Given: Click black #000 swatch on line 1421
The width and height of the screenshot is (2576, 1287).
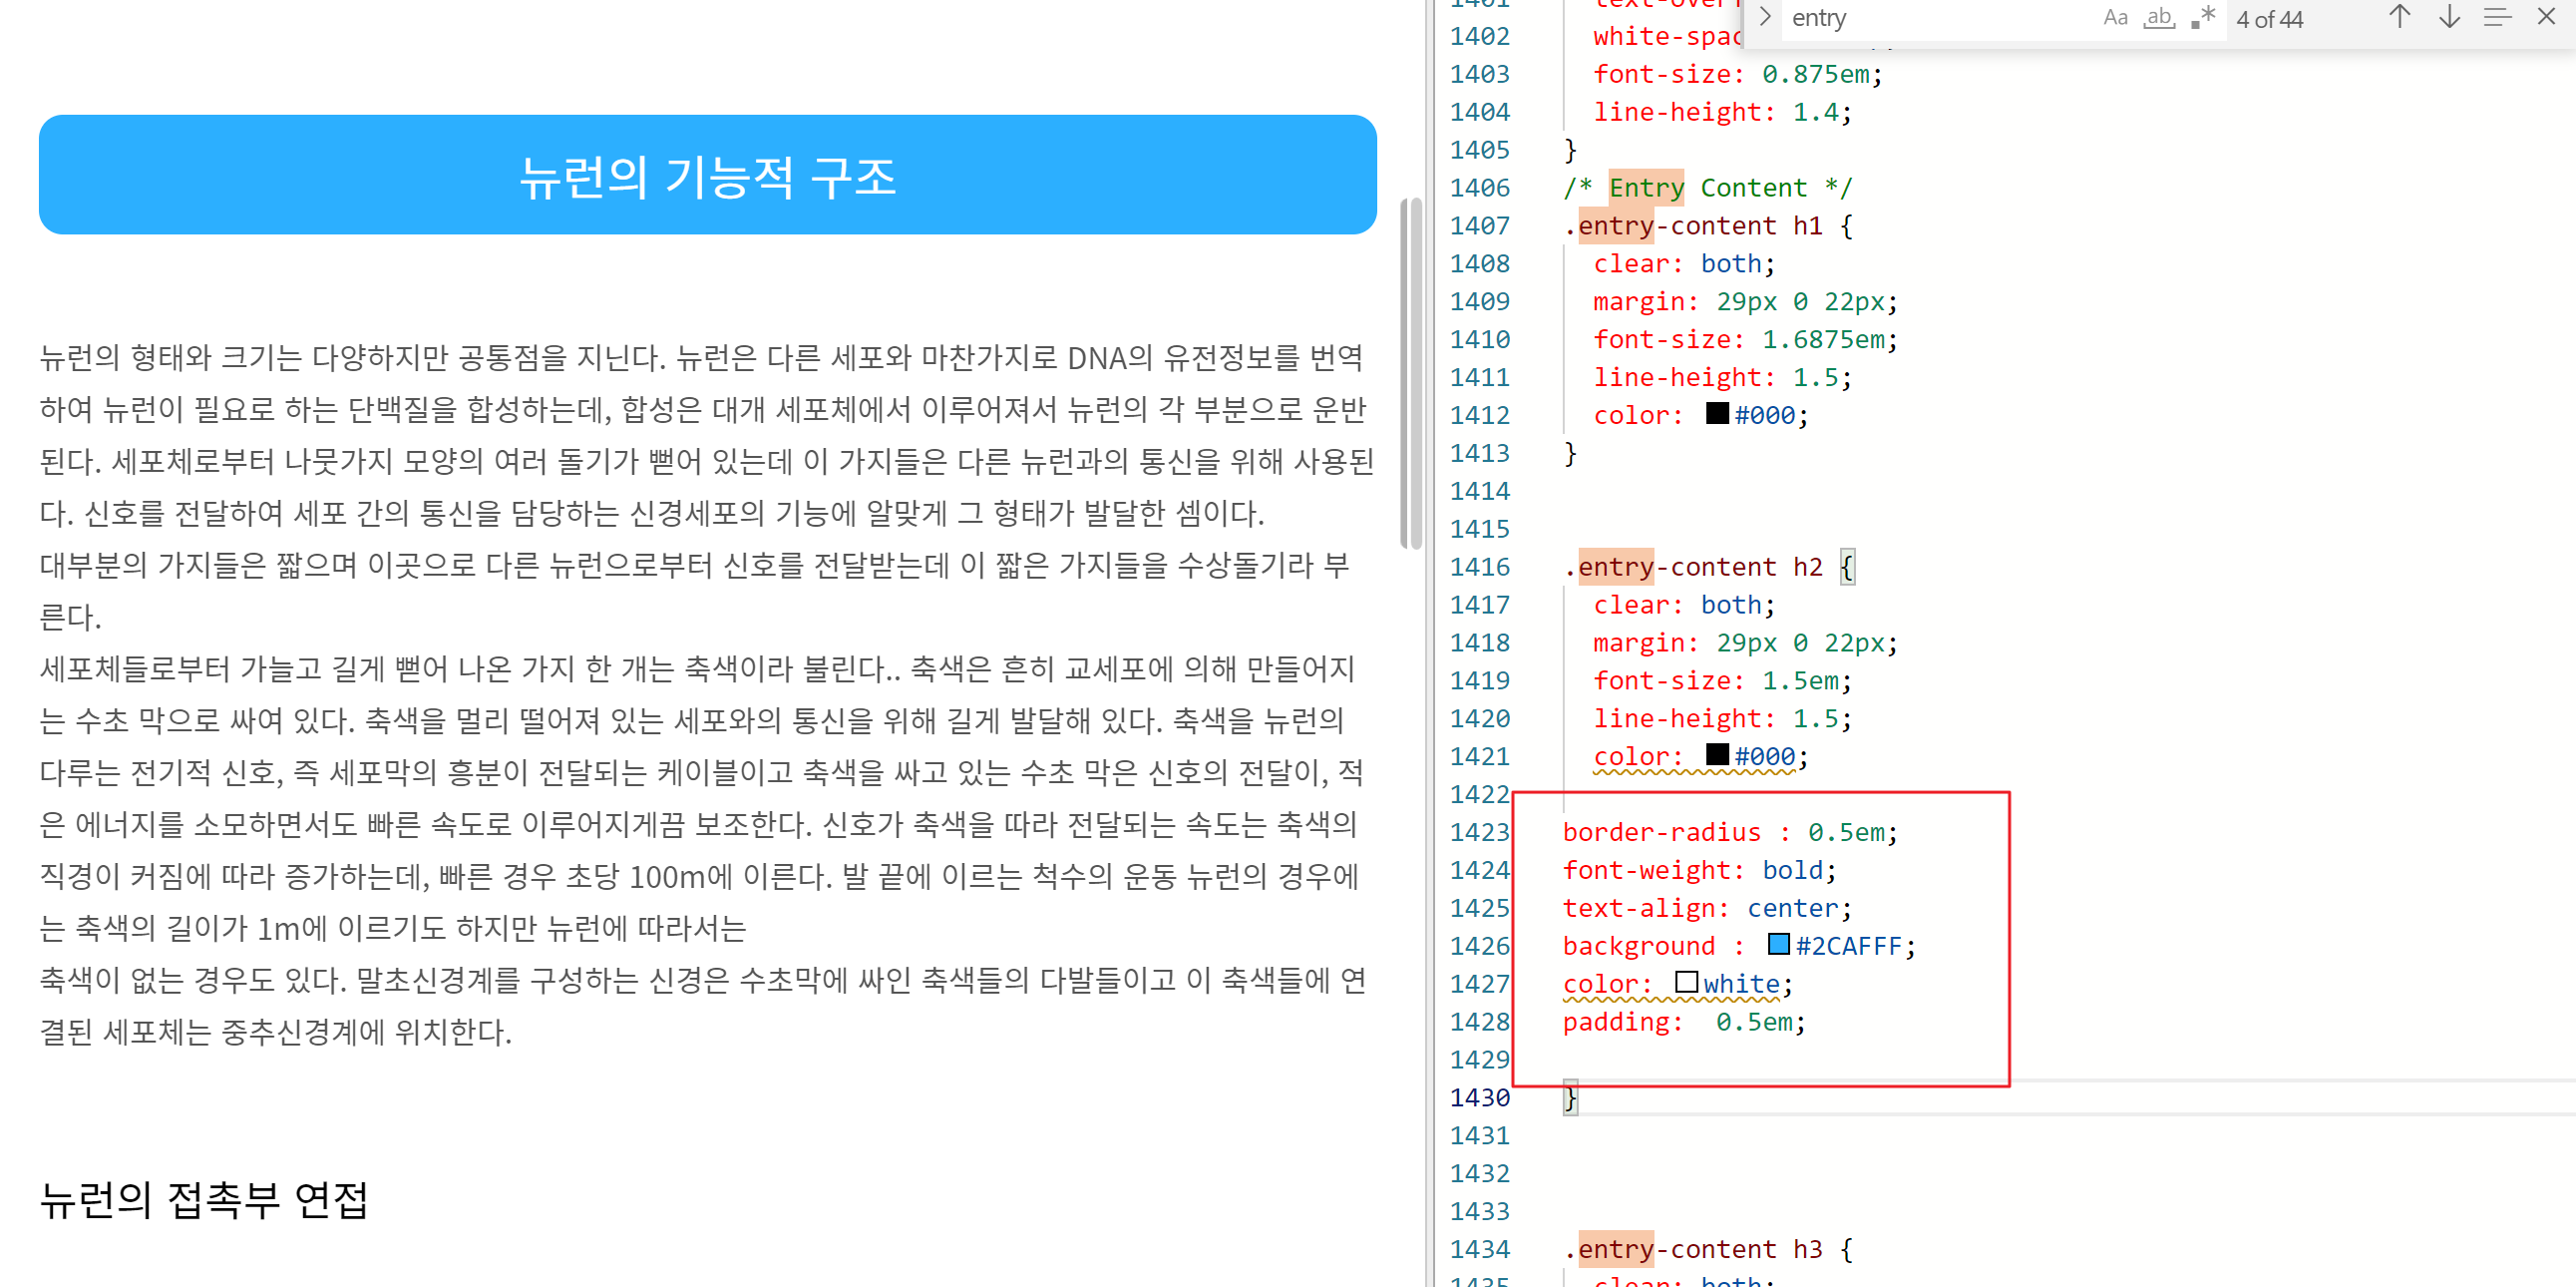Looking at the screenshot, I should pyautogui.click(x=1717, y=755).
